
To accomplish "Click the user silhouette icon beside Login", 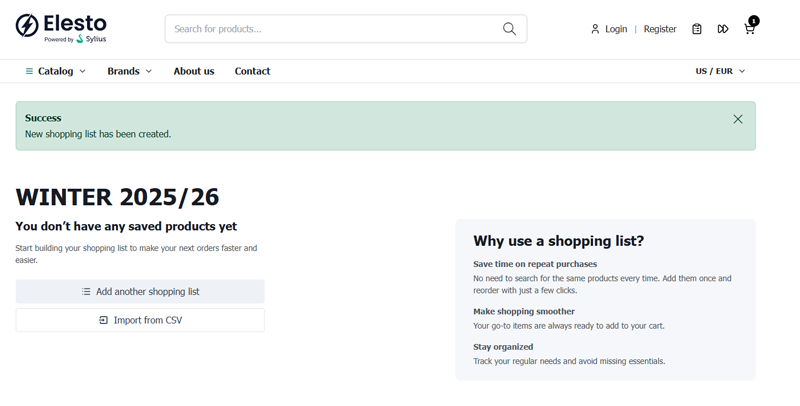I will coord(595,29).
